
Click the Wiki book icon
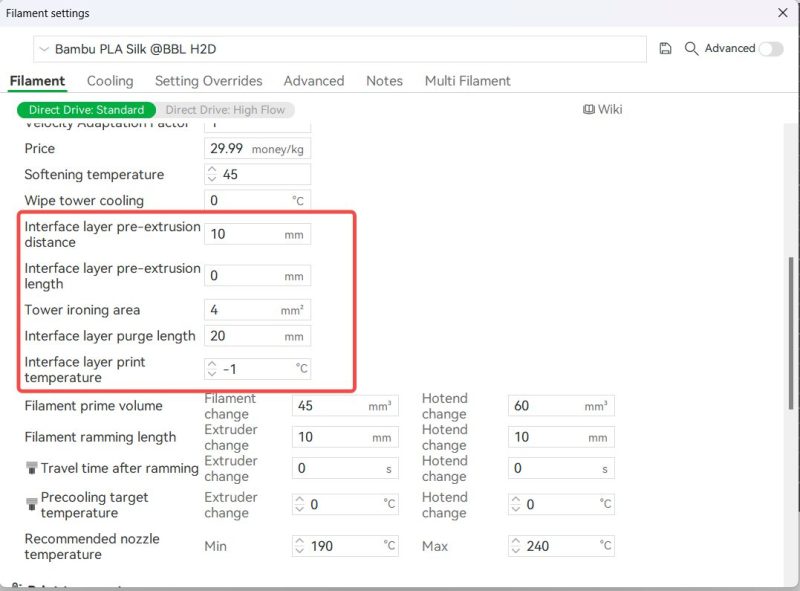point(589,109)
